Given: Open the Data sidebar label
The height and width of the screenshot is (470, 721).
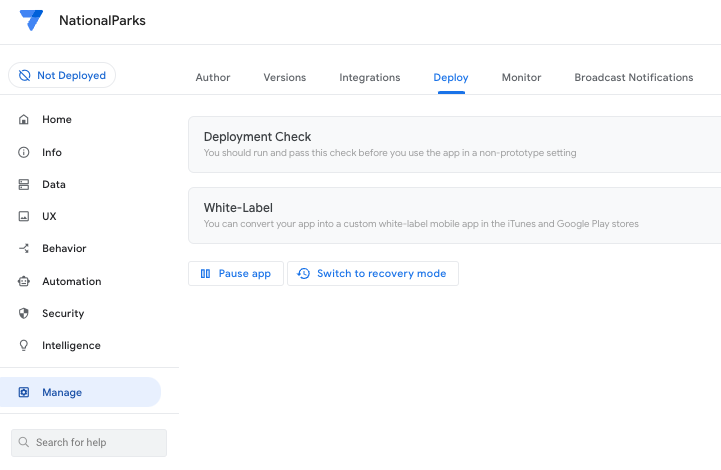Looking at the screenshot, I should (x=54, y=184).
